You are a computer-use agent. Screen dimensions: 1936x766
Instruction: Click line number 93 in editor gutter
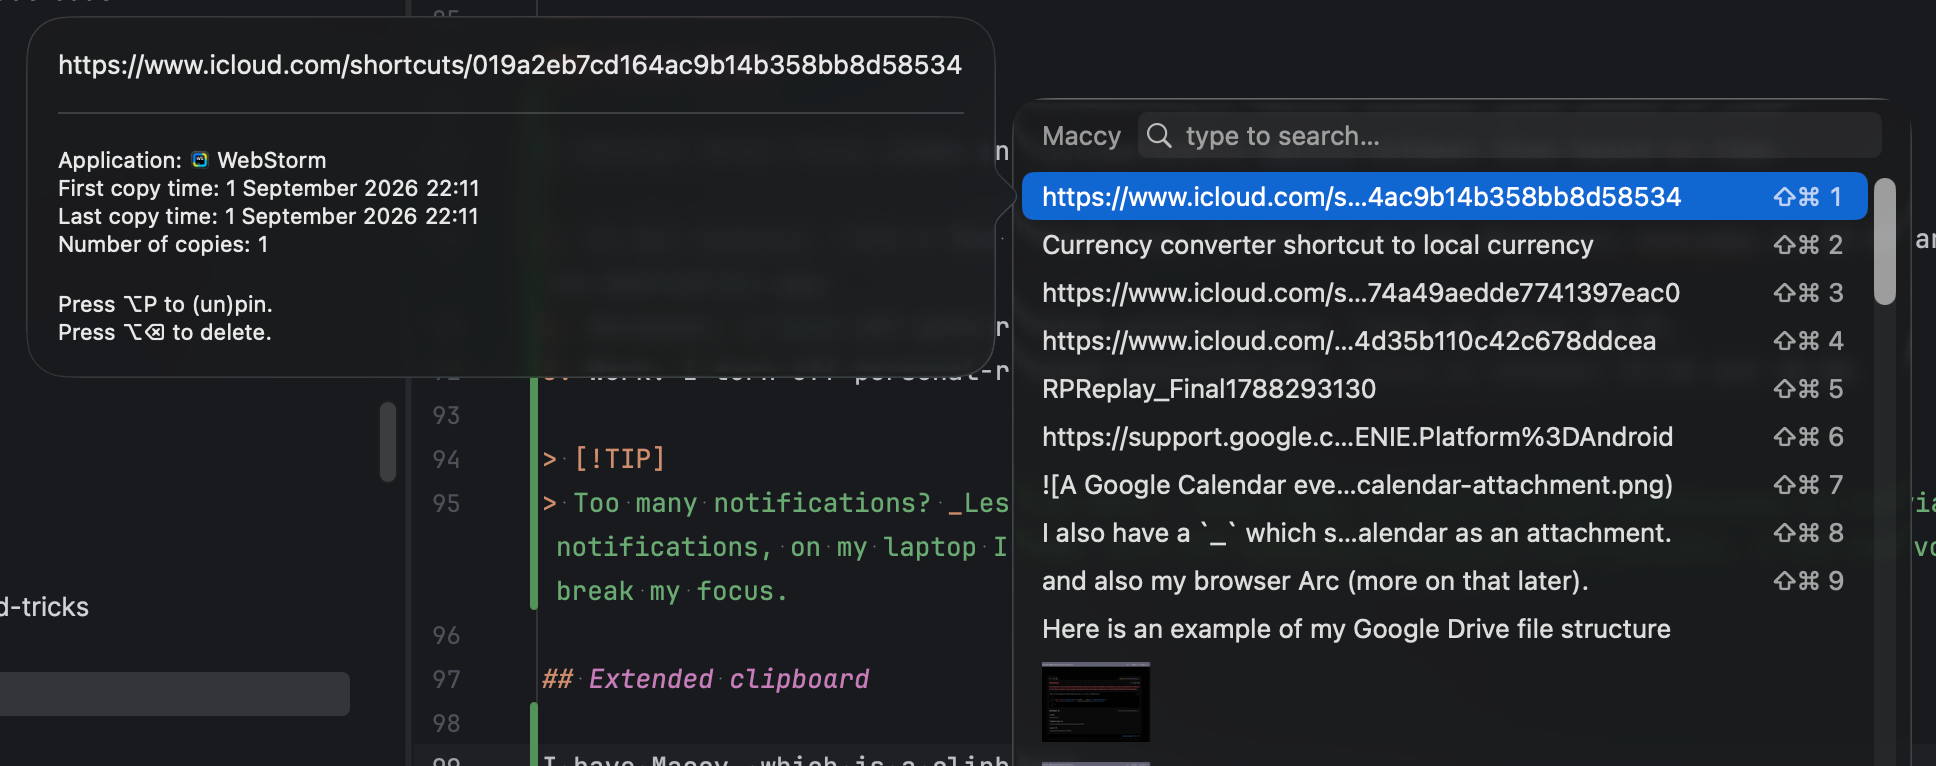[x=446, y=415]
